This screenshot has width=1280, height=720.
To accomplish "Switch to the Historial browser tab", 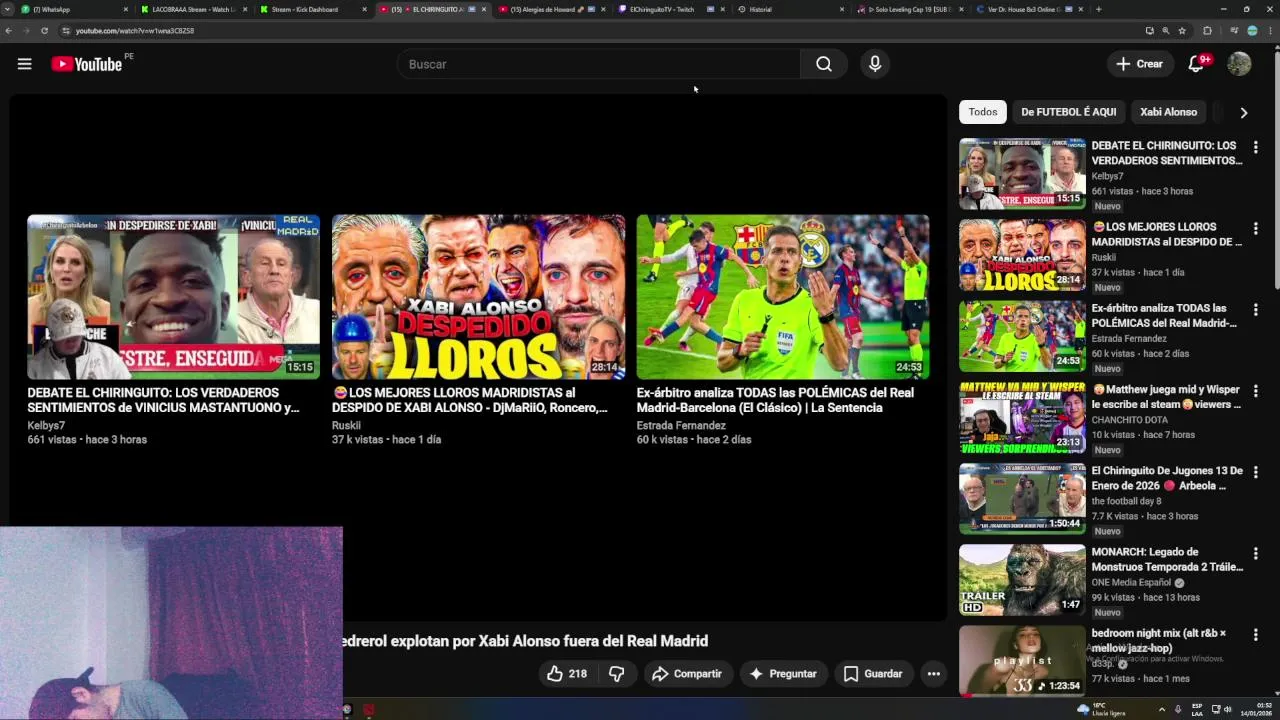I will (x=790, y=9).
